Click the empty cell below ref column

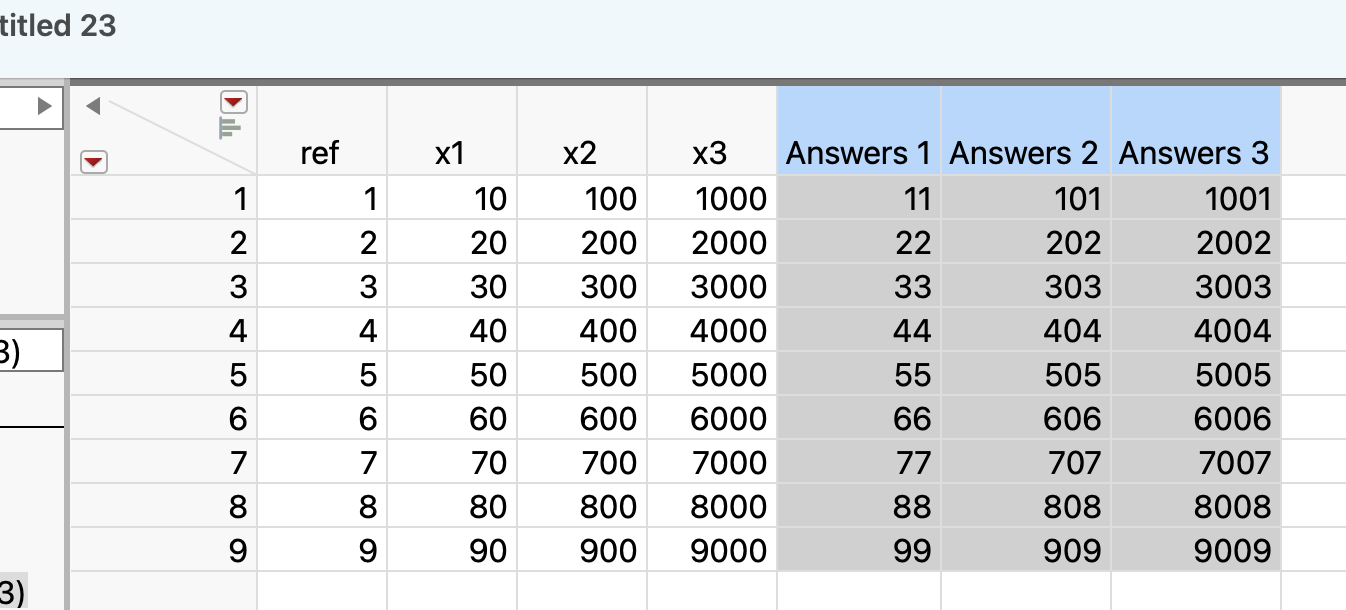pyautogui.click(x=322, y=590)
